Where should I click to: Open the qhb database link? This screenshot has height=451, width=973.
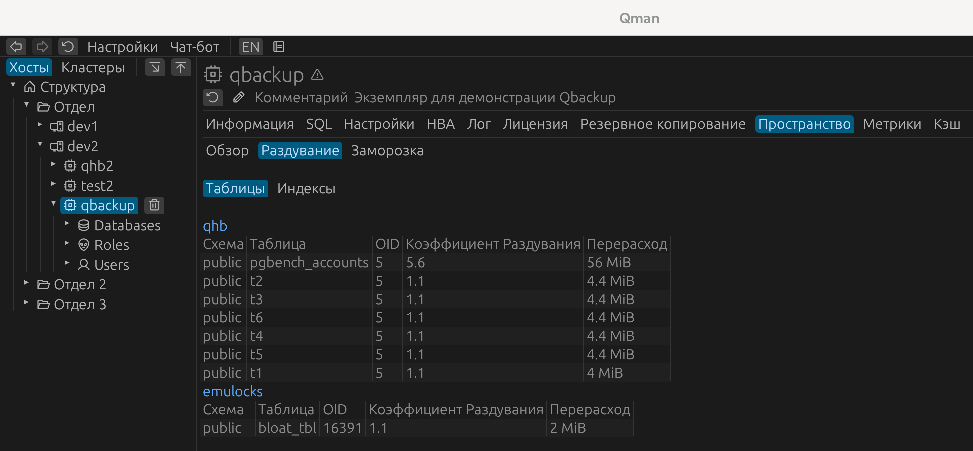[215, 226]
